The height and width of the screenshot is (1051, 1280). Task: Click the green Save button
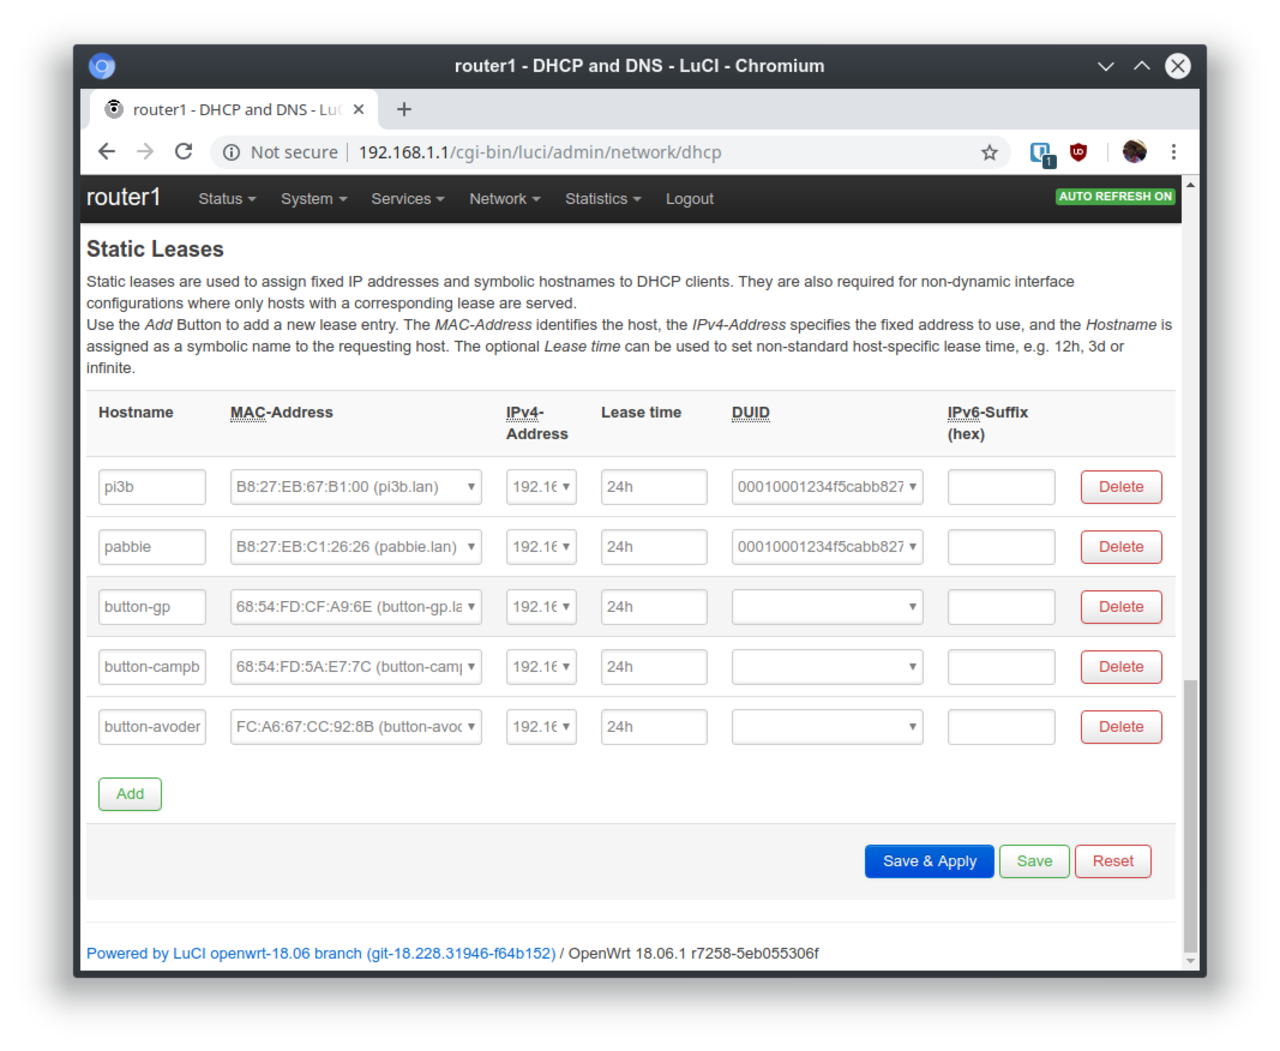pos(1034,861)
